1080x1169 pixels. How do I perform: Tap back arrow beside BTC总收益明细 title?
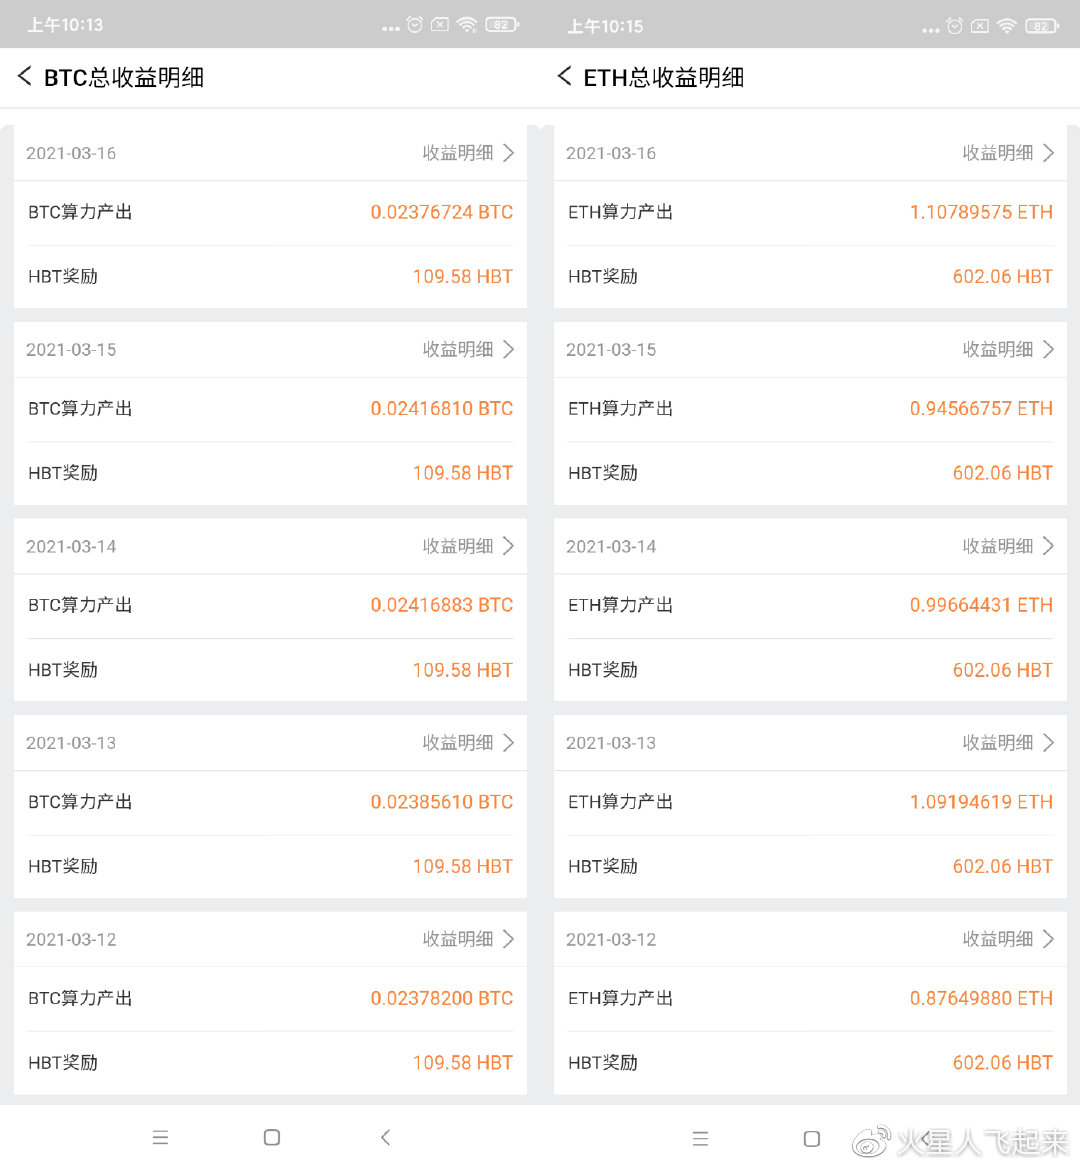(x=25, y=76)
